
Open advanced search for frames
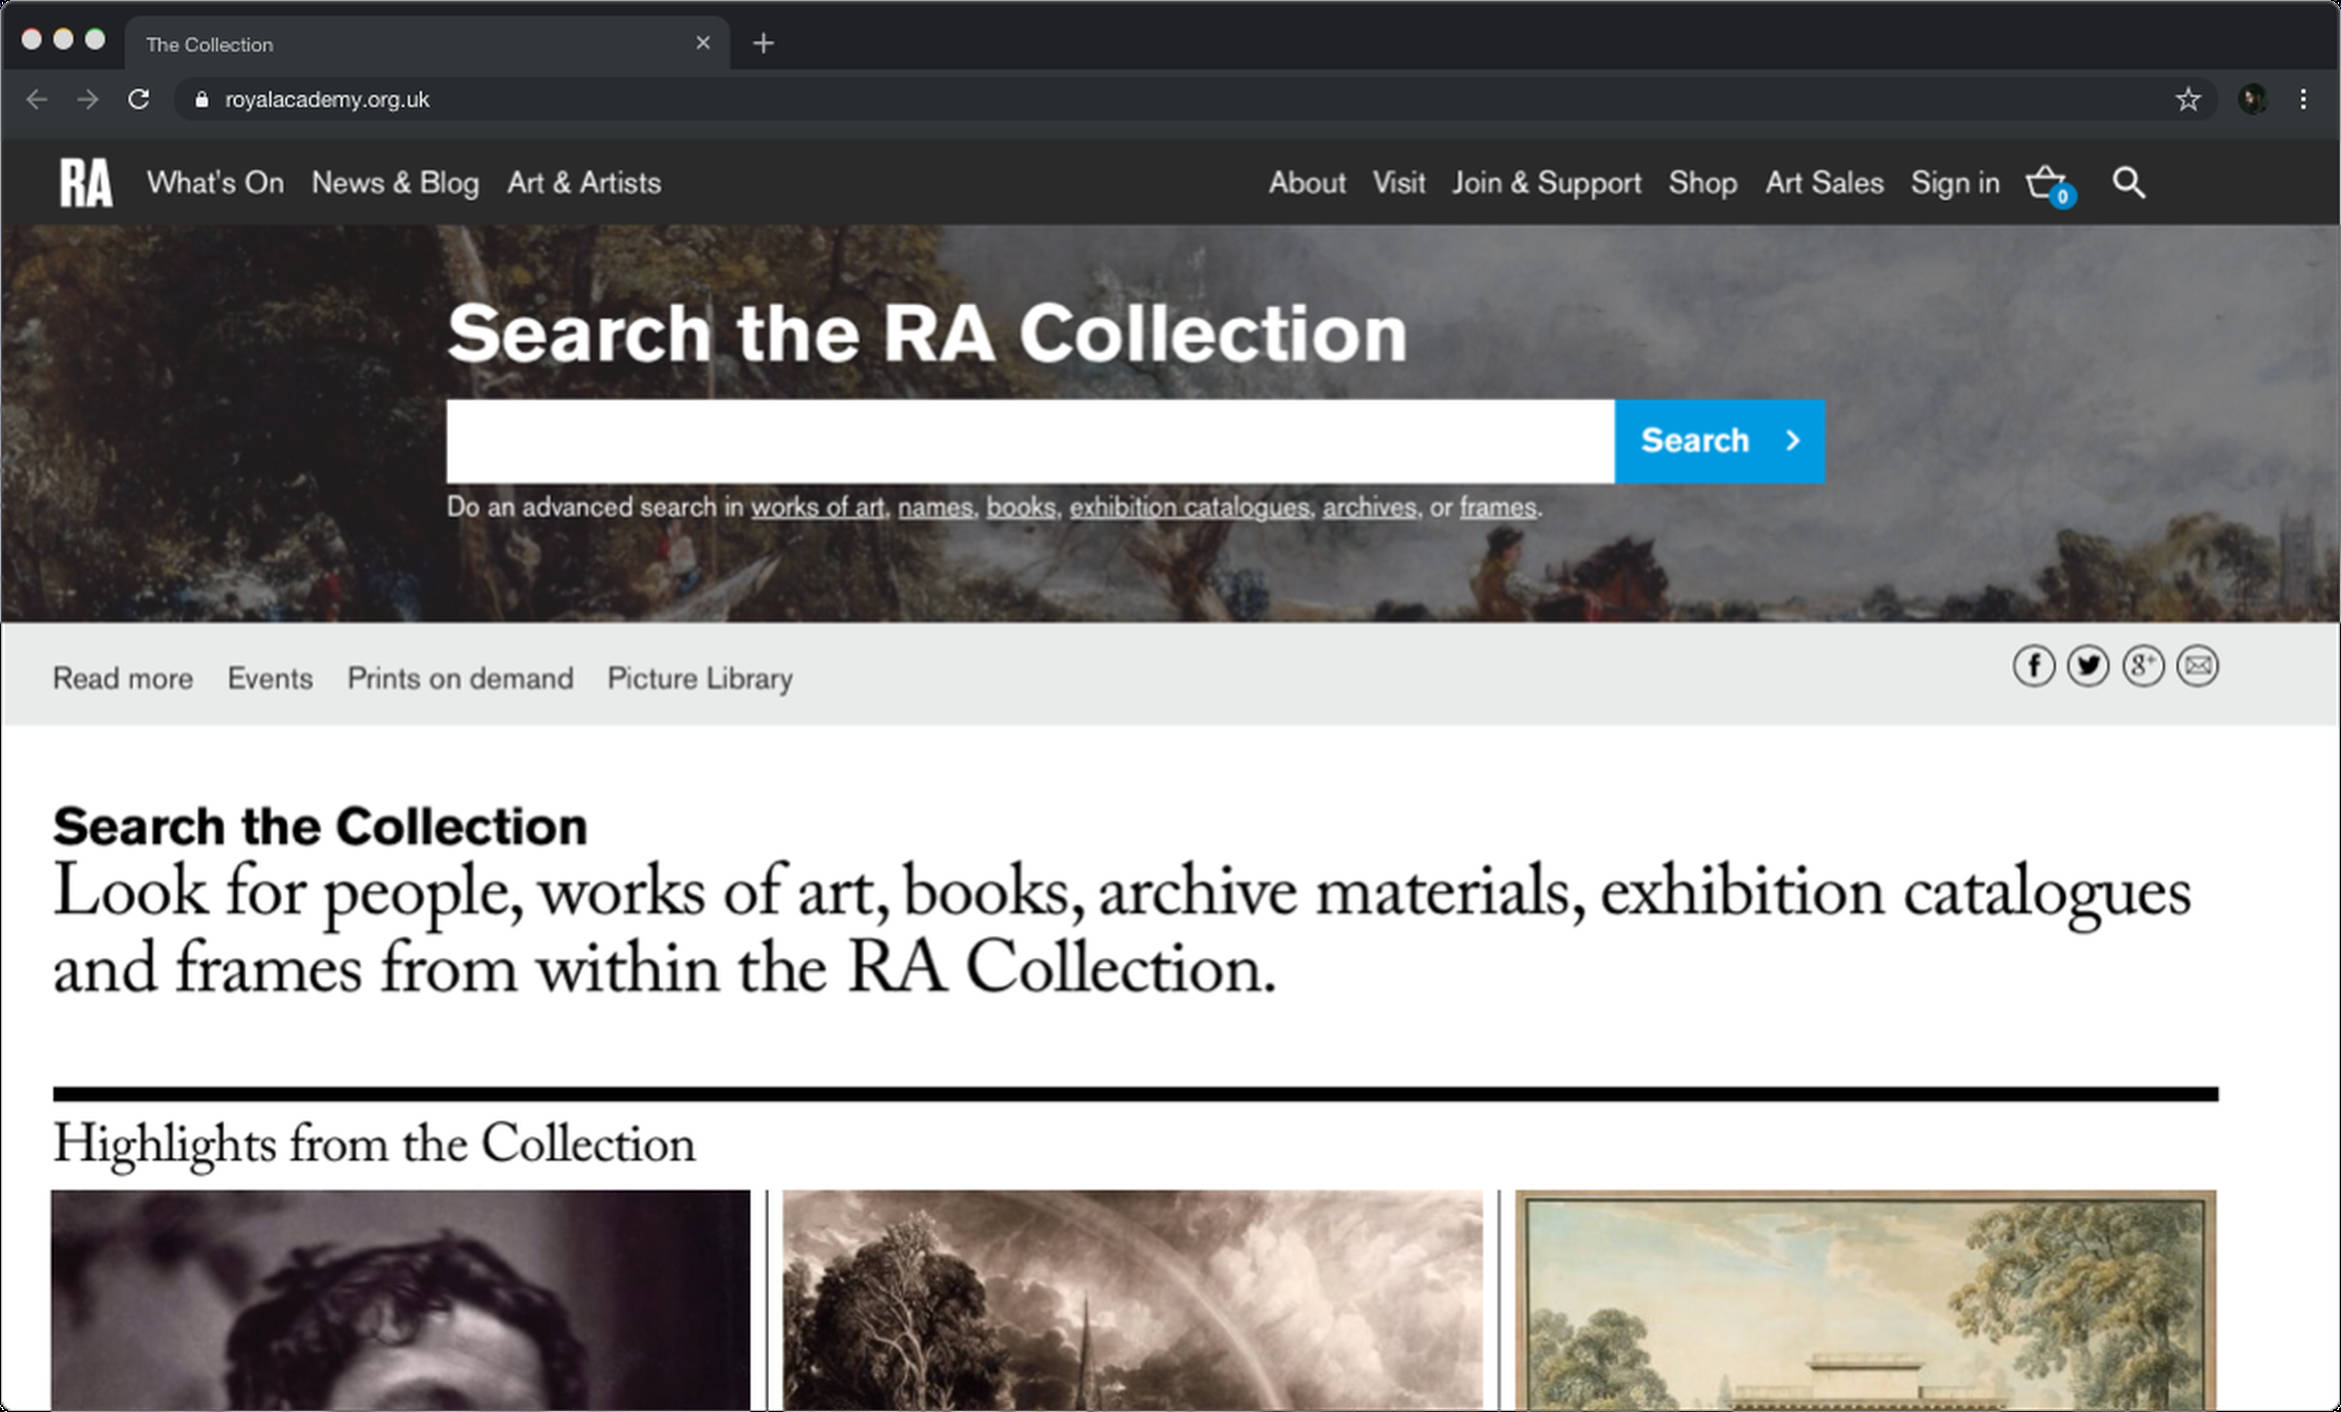coord(1497,508)
